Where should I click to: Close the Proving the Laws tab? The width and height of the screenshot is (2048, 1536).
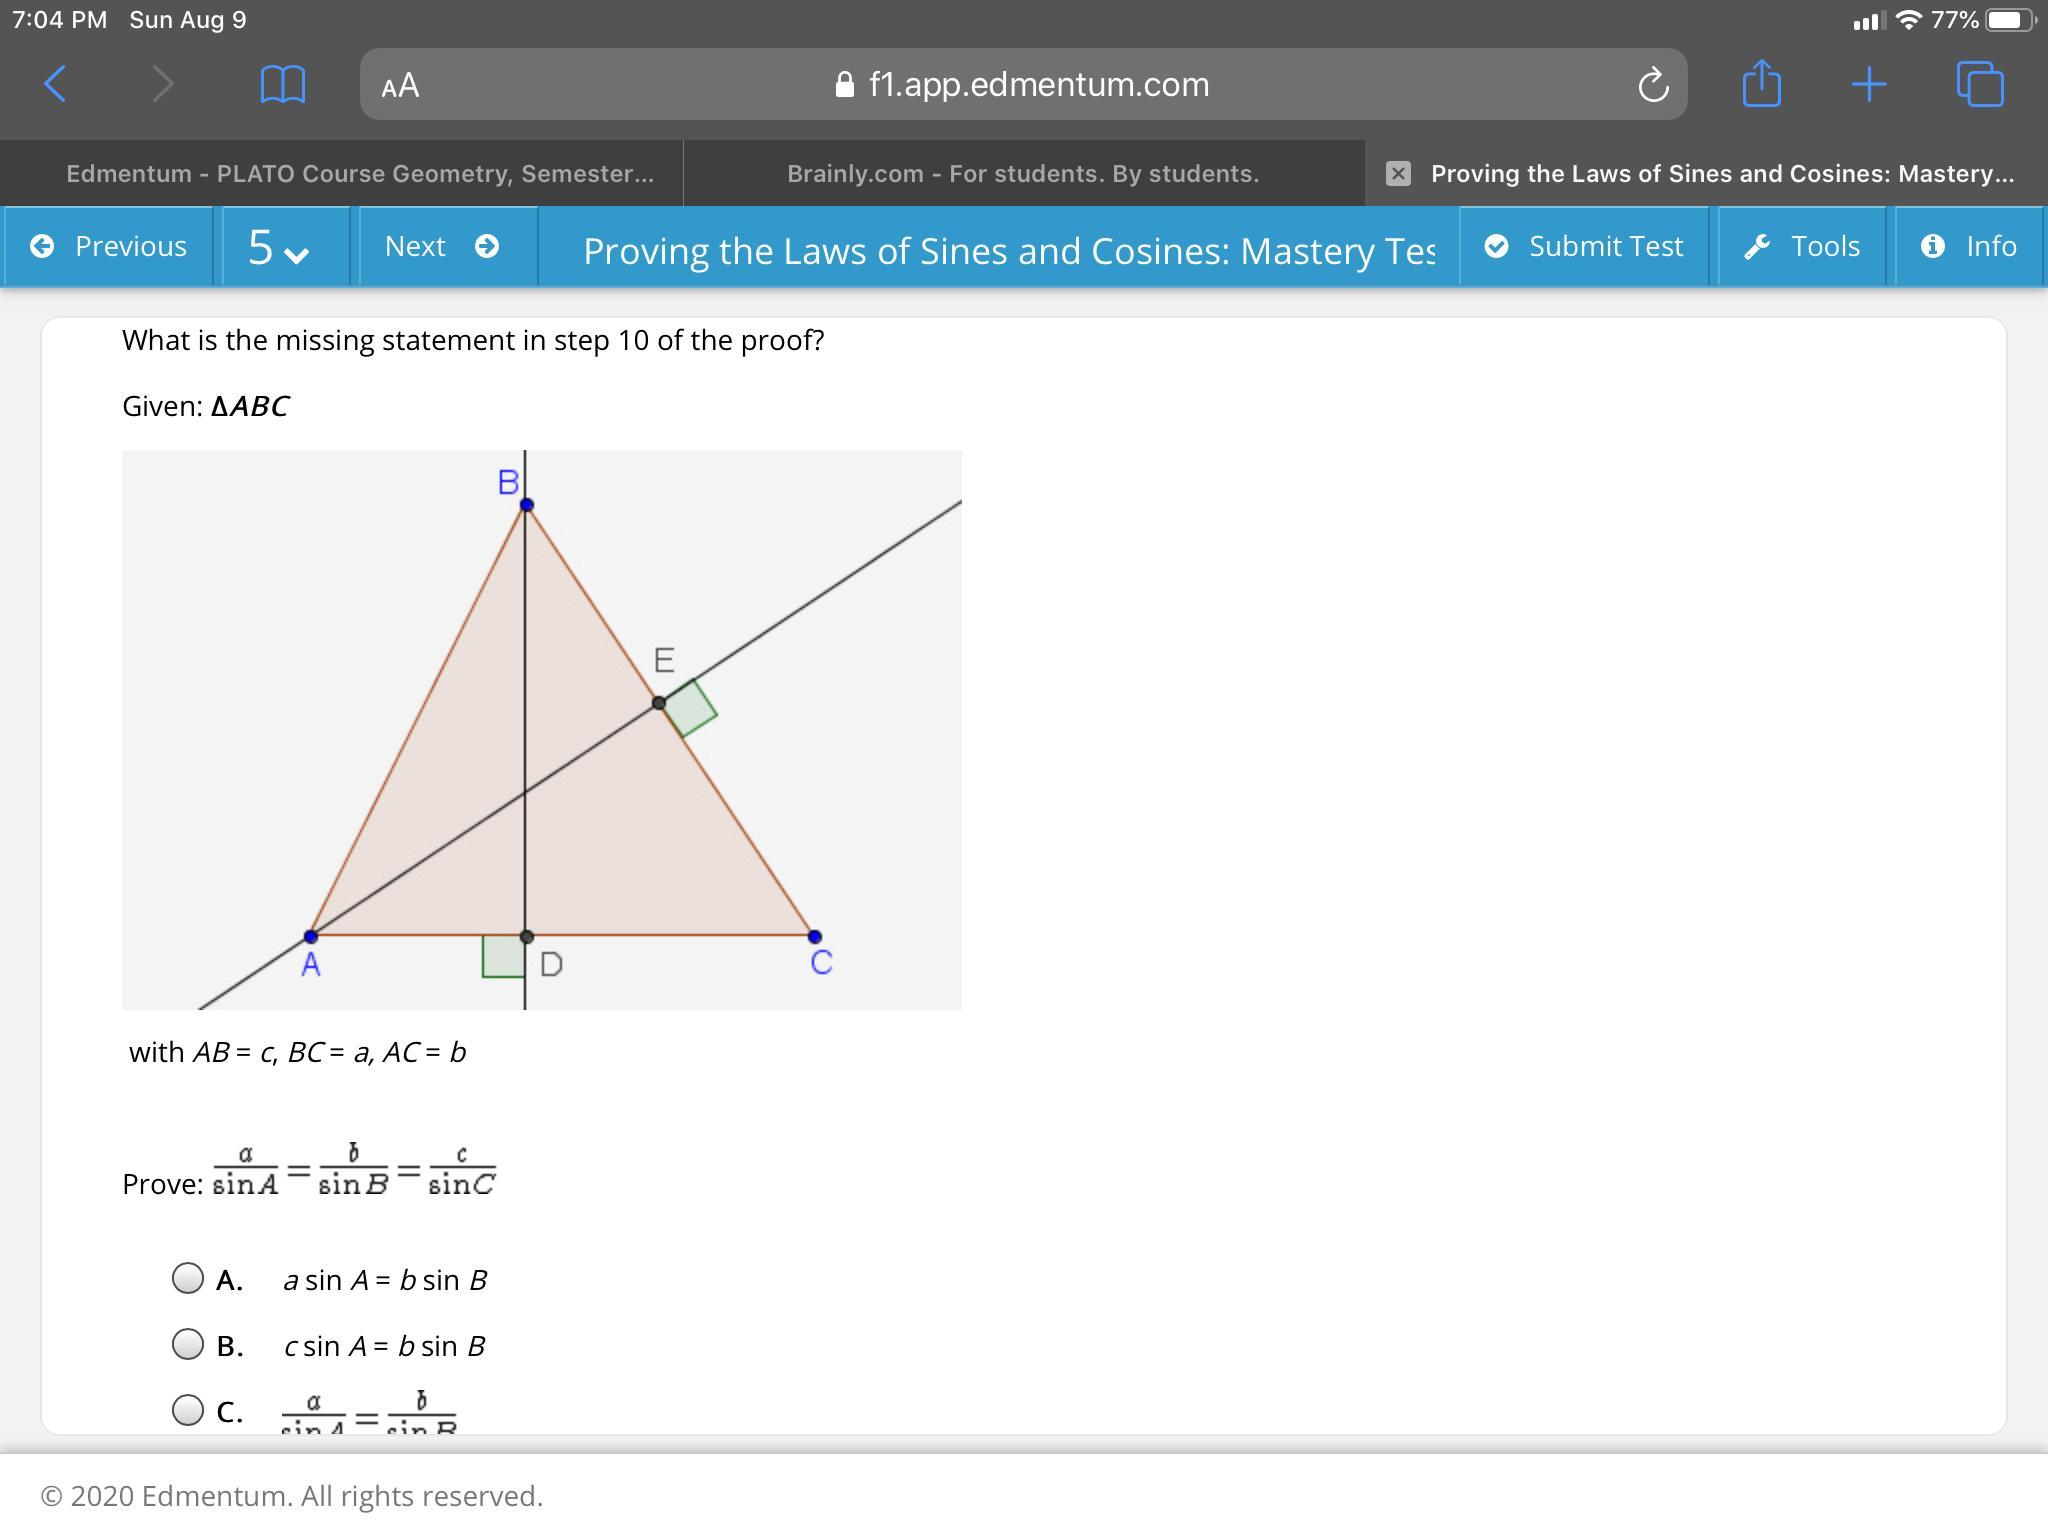[1398, 174]
